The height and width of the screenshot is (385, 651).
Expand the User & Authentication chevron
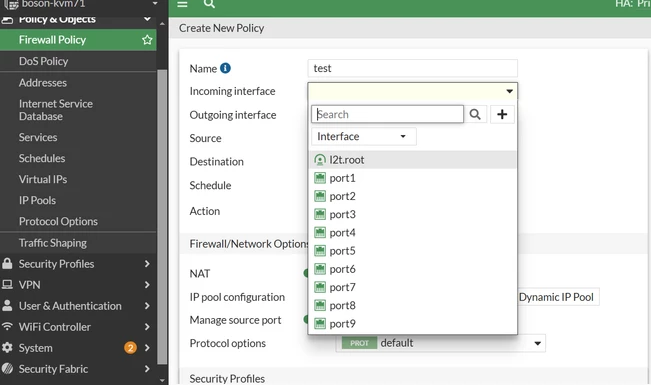[x=147, y=306]
